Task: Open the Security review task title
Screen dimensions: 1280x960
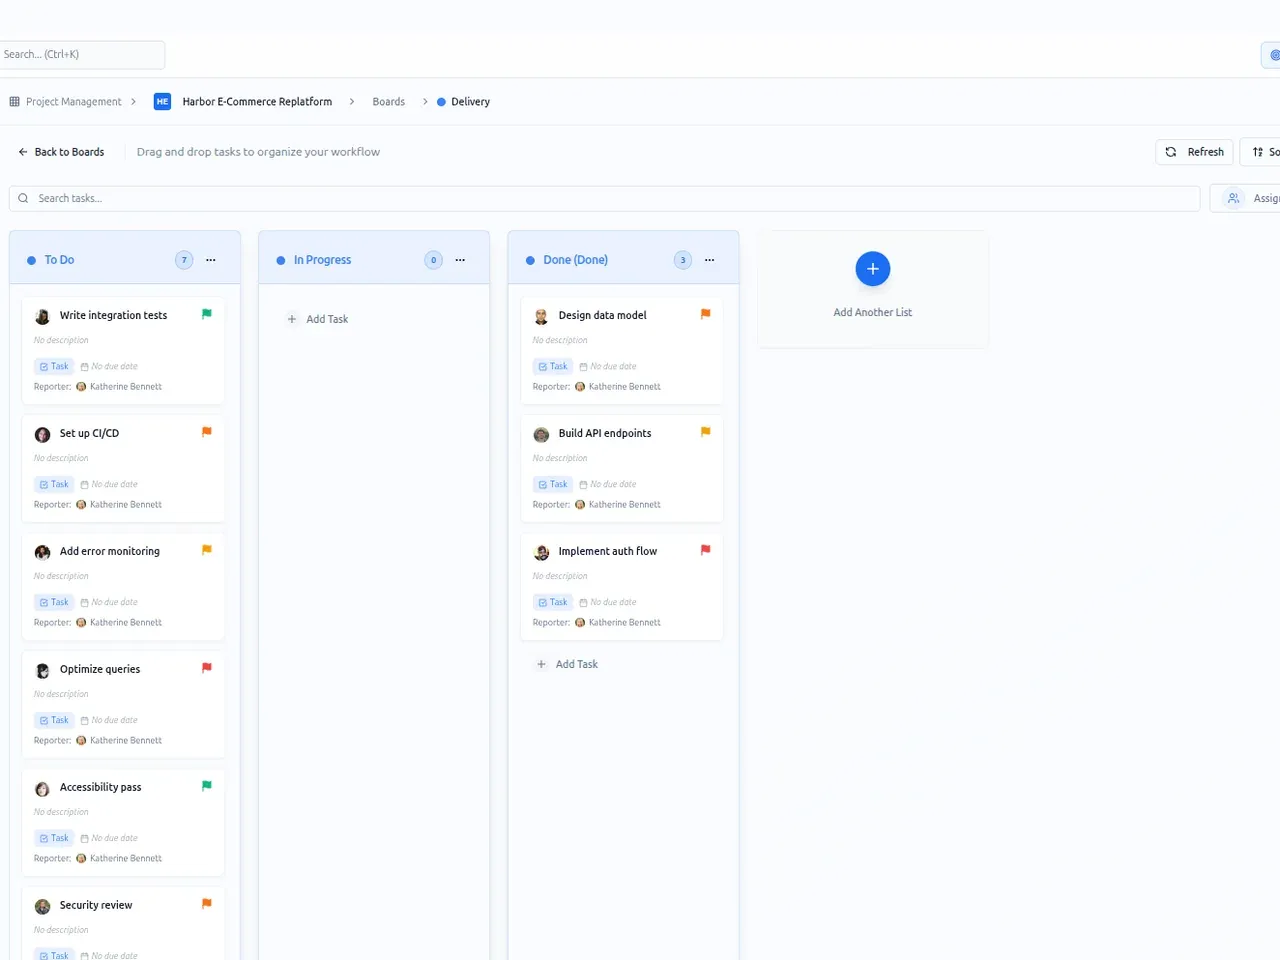Action: [x=96, y=905]
